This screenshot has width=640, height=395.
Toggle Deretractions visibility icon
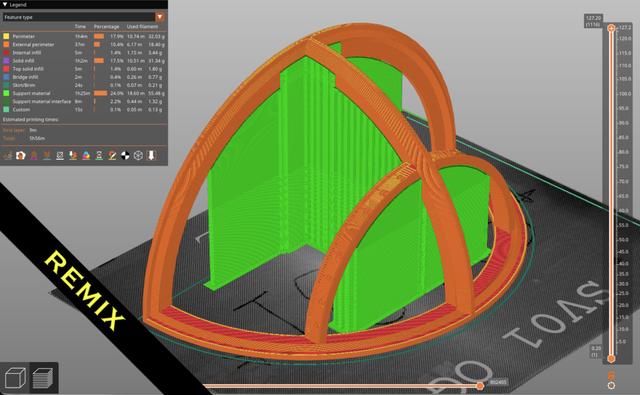click(x=47, y=155)
